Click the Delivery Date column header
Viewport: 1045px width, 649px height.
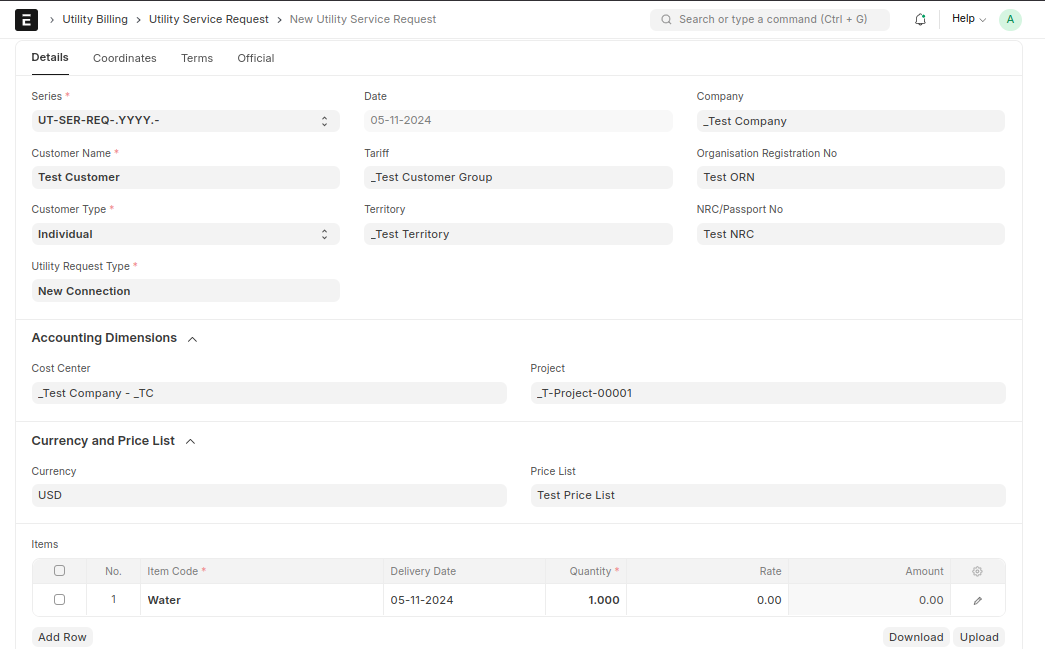[x=464, y=571]
